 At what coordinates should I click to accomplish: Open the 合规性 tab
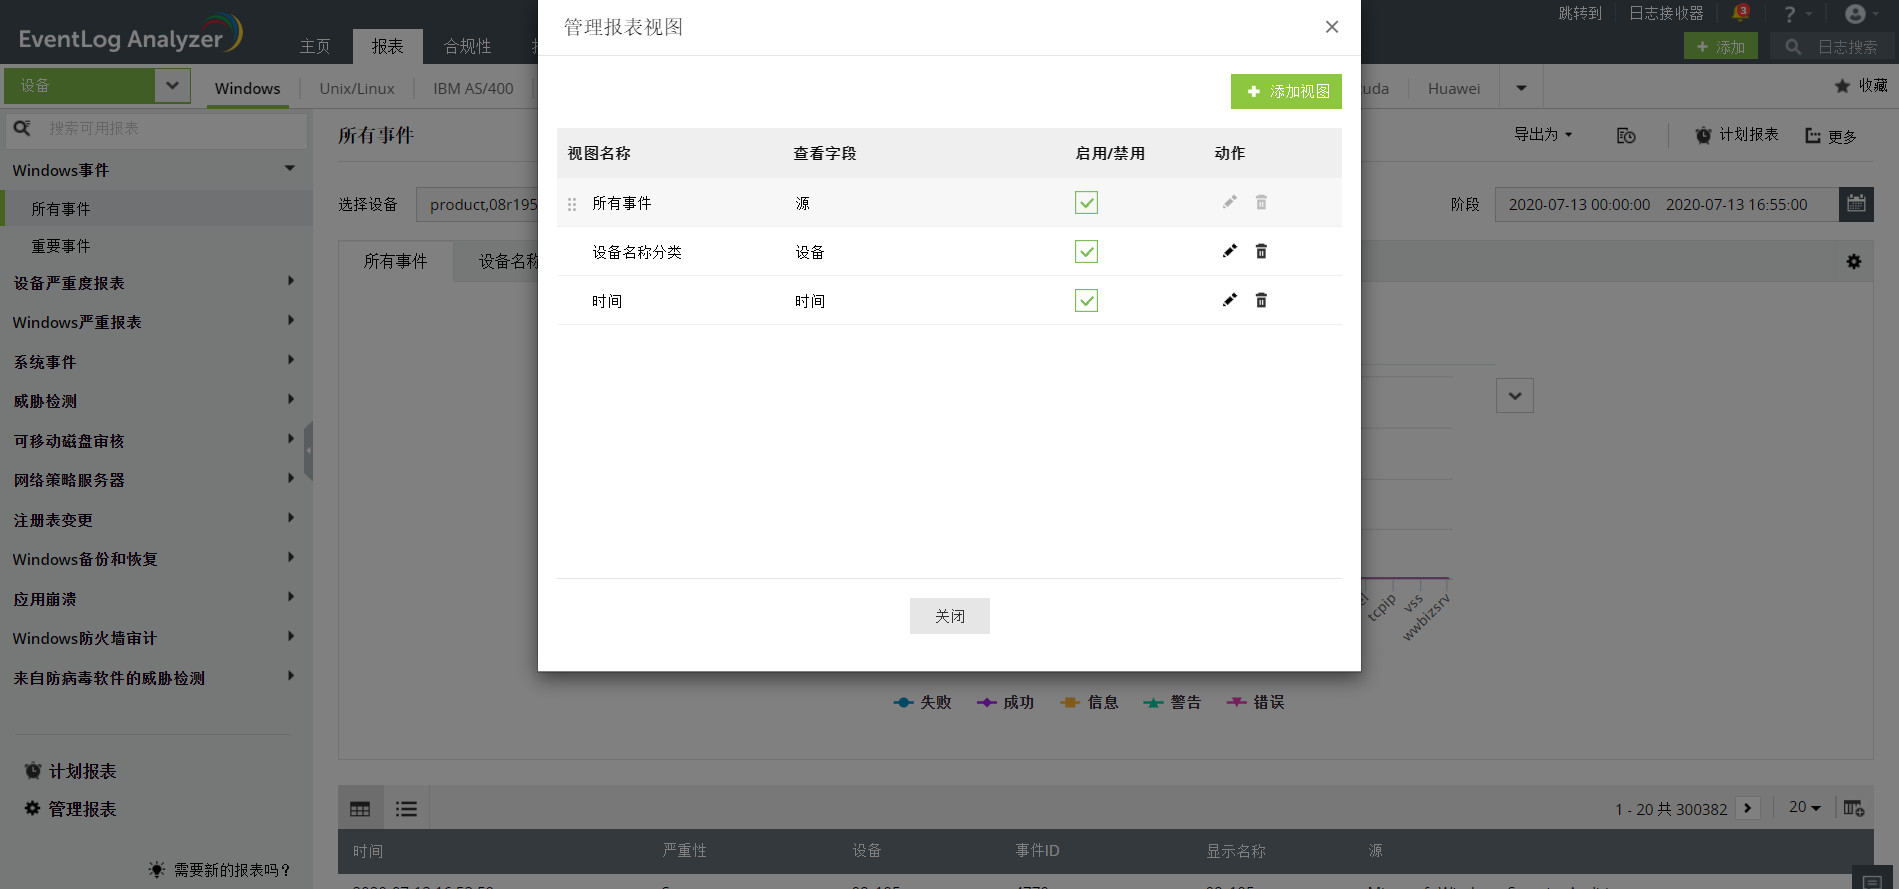(x=467, y=47)
